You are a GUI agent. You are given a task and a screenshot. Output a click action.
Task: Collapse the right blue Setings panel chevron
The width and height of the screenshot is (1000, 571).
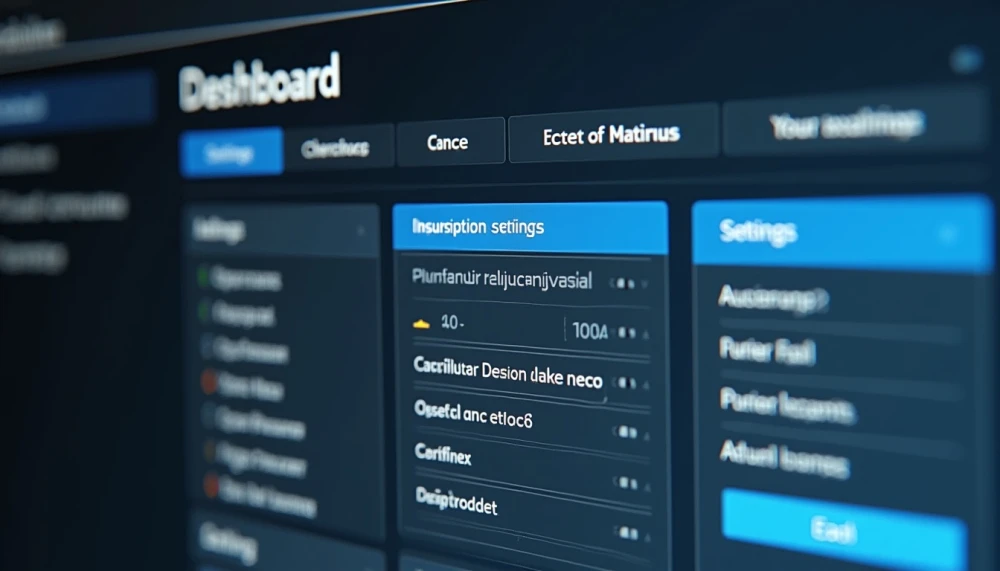(948, 234)
